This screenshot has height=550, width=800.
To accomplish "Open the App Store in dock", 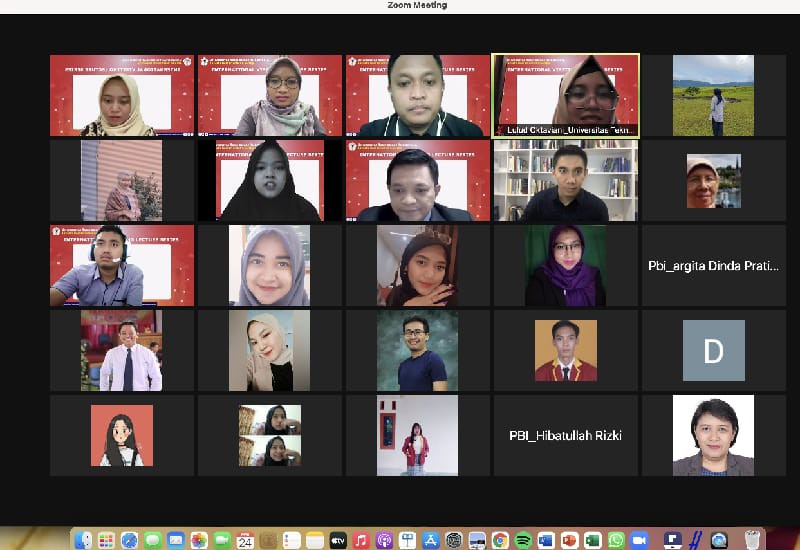I will tap(431, 540).
